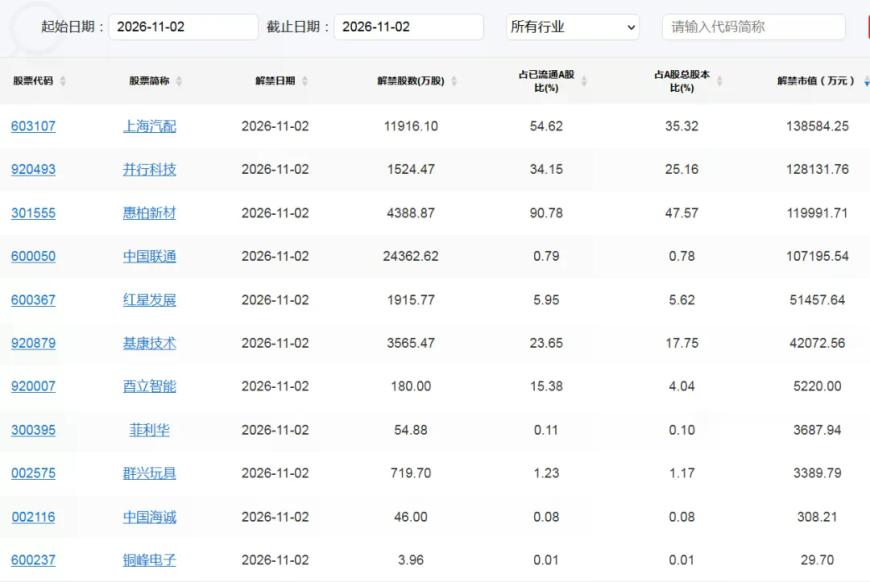Sort by 占A股总股本比(%) column arrows
This screenshot has width=870, height=582.
719,81
